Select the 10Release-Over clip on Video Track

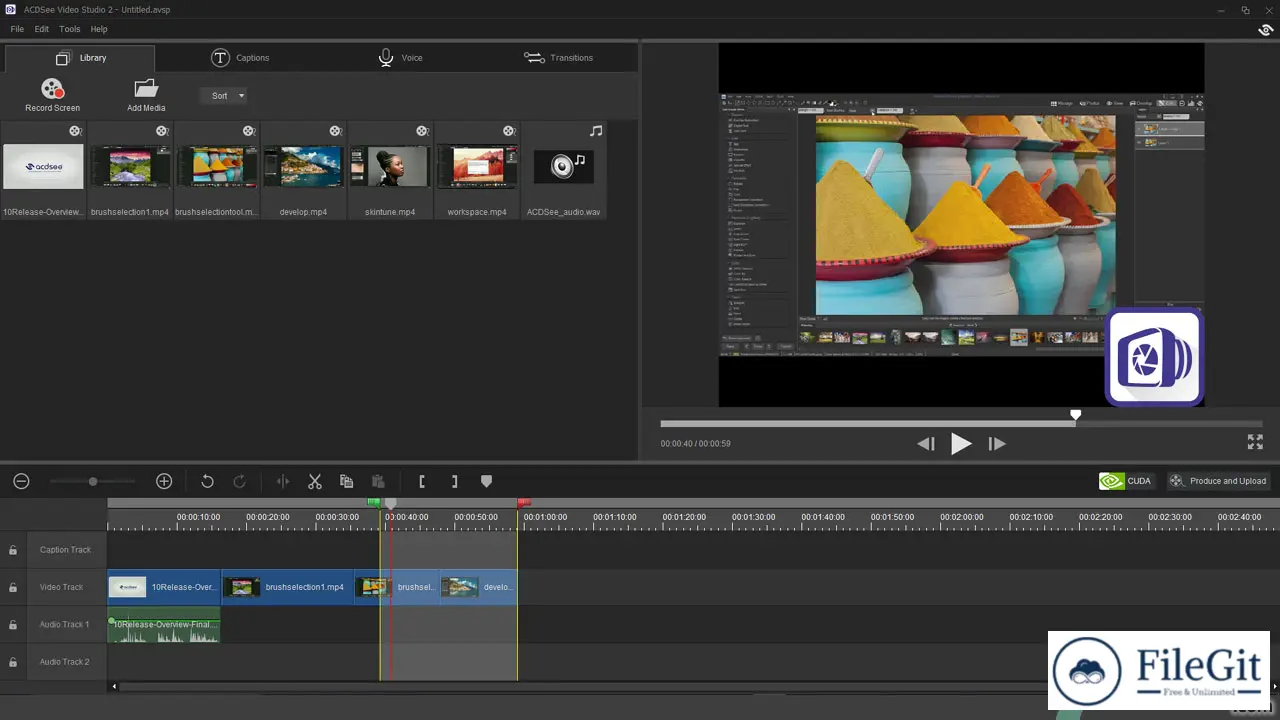click(x=164, y=587)
